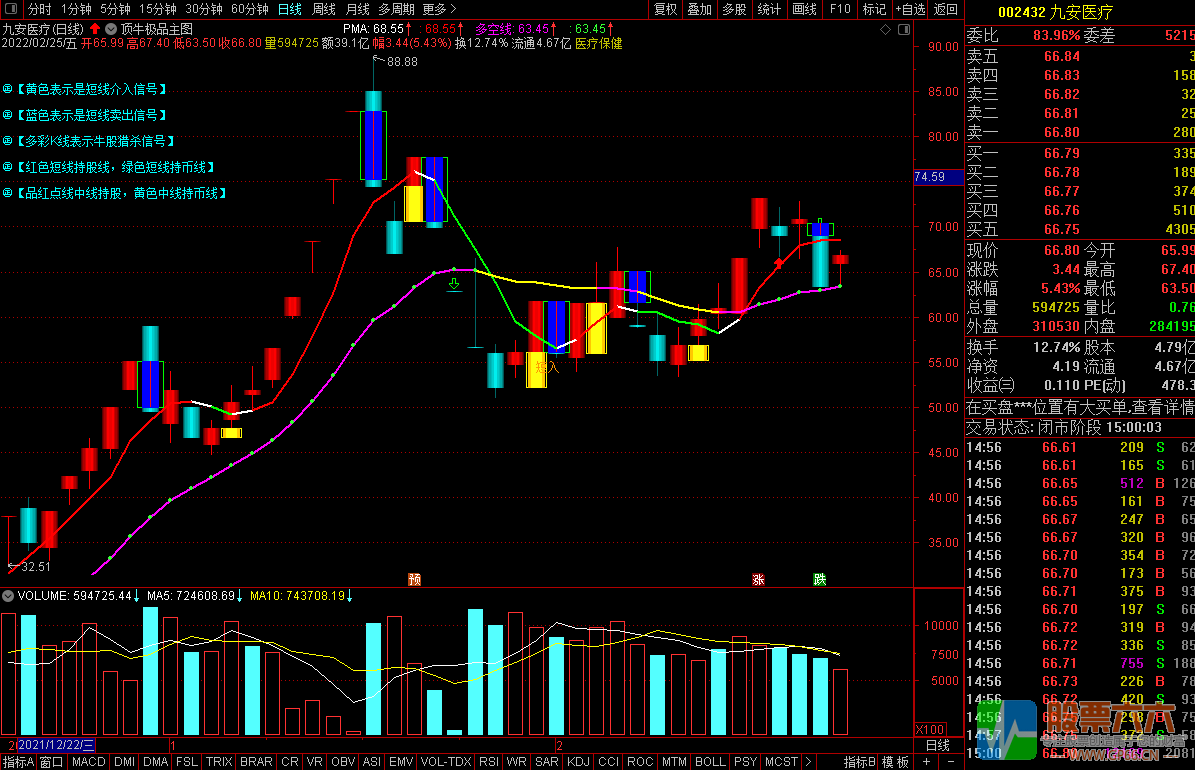Viewport: 1195px width, 770px height.
Task: Click the green 跌 marker icon
Action: pos(820,579)
